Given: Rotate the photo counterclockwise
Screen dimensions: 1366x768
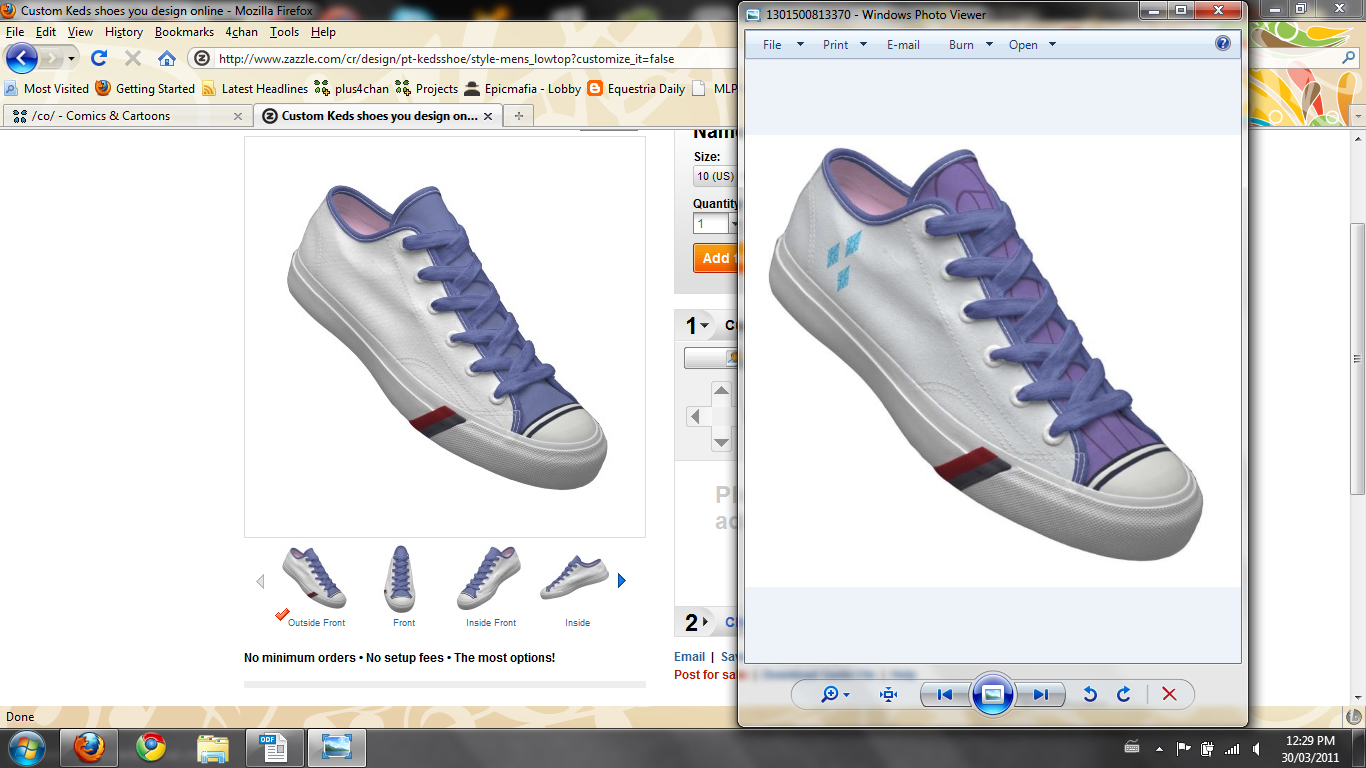Looking at the screenshot, I should pos(1090,694).
